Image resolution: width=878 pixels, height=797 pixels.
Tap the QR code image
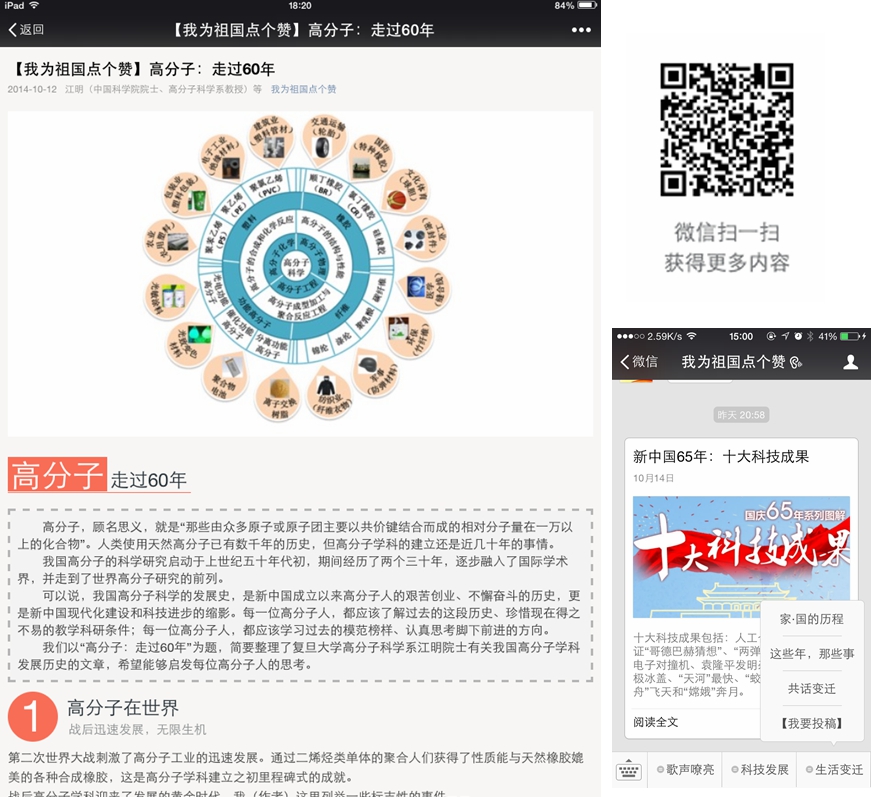click(727, 130)
